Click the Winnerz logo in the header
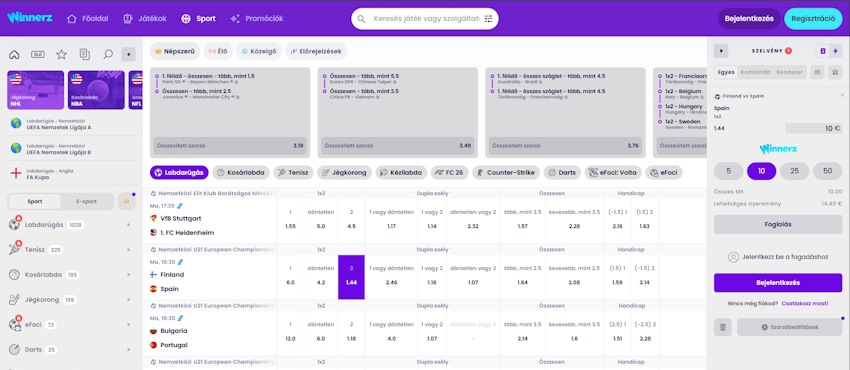Viewport: 850px width, 370px height. pos(30,17)
